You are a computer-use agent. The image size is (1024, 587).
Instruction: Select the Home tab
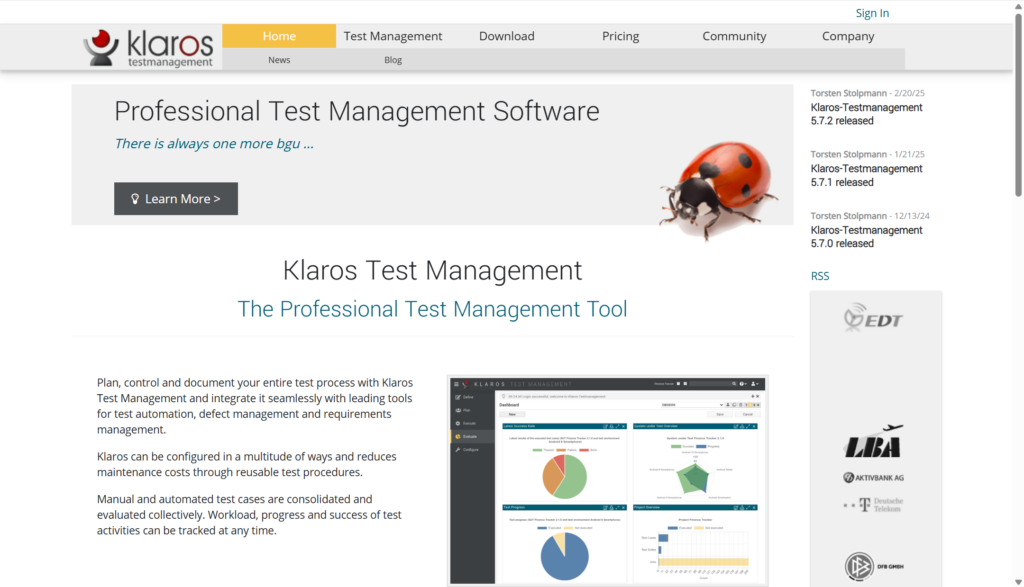coord(279,36)
